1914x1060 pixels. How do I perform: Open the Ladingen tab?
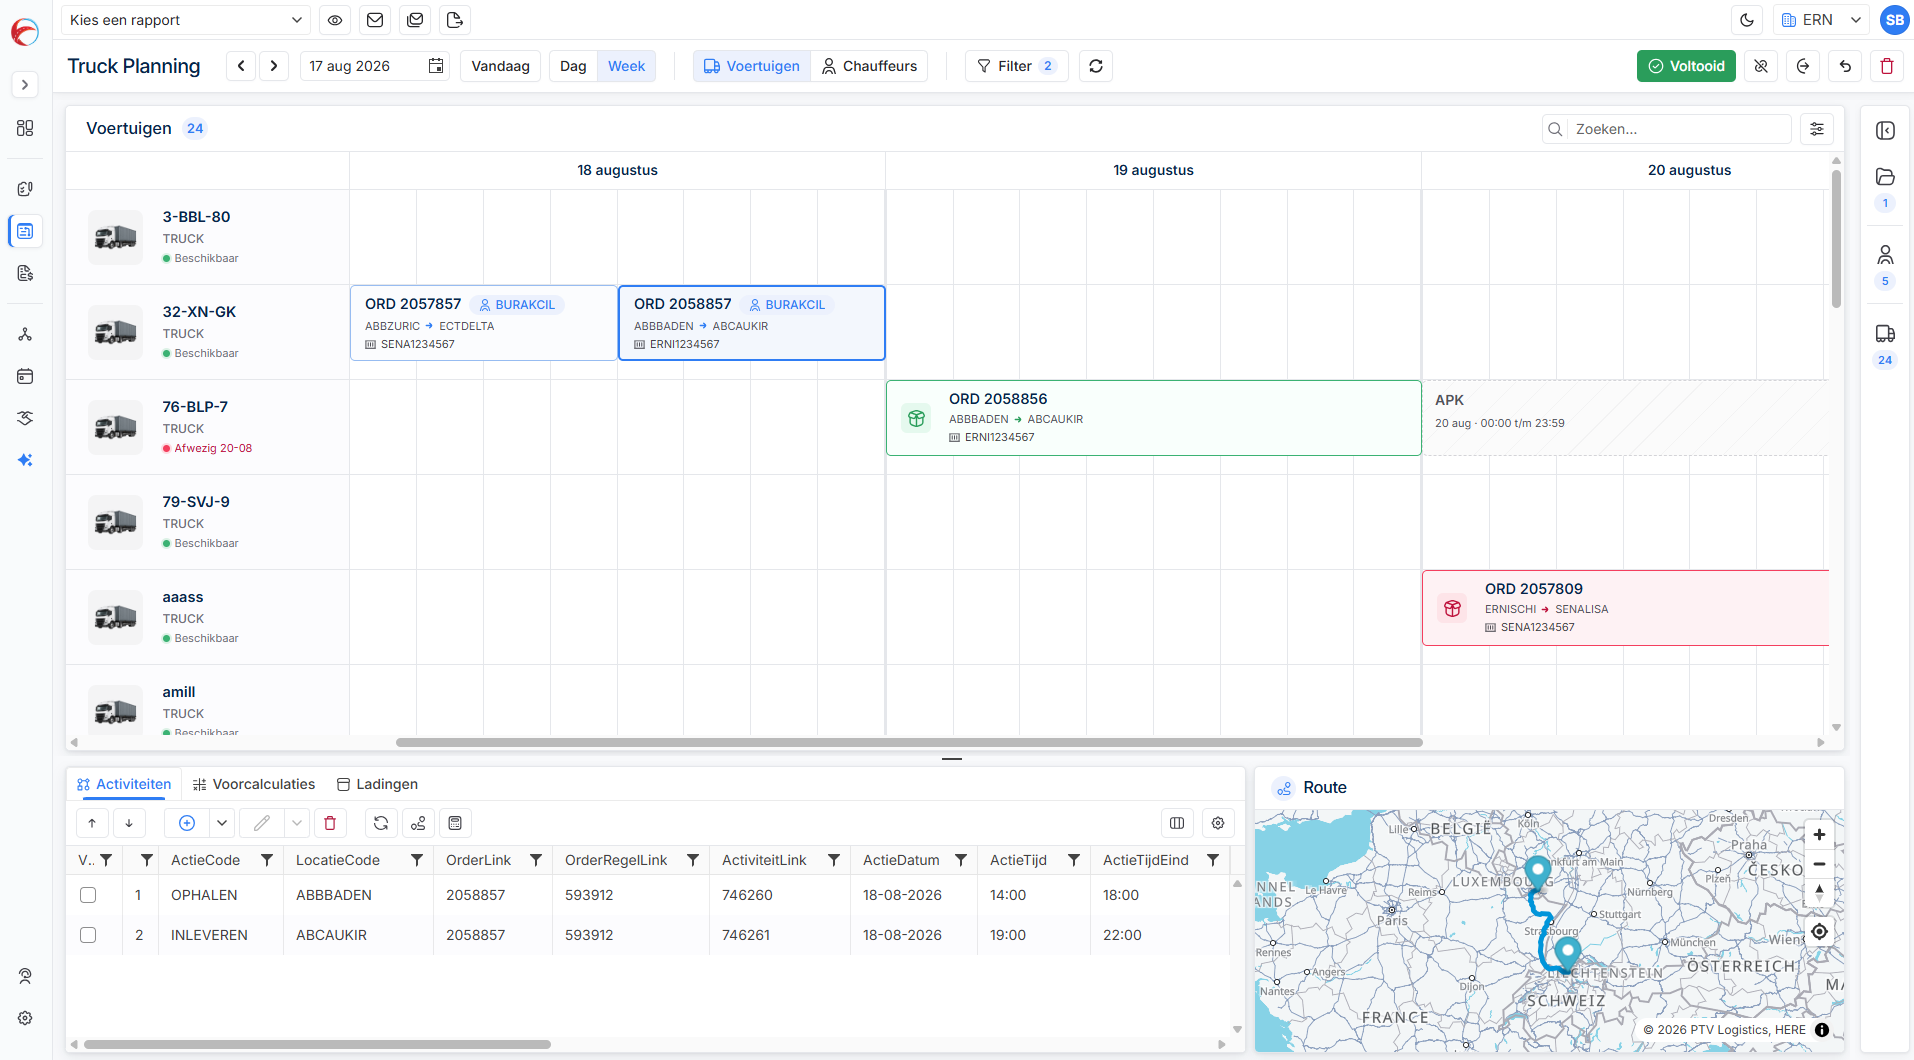pos(377,784)
